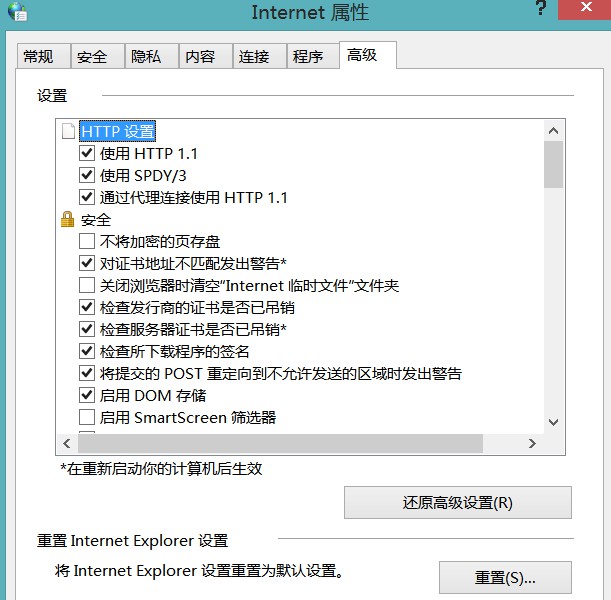Screen dimensions: 611x600
Task: Click 还原高级设置(R) button
Action: point(458,503)
